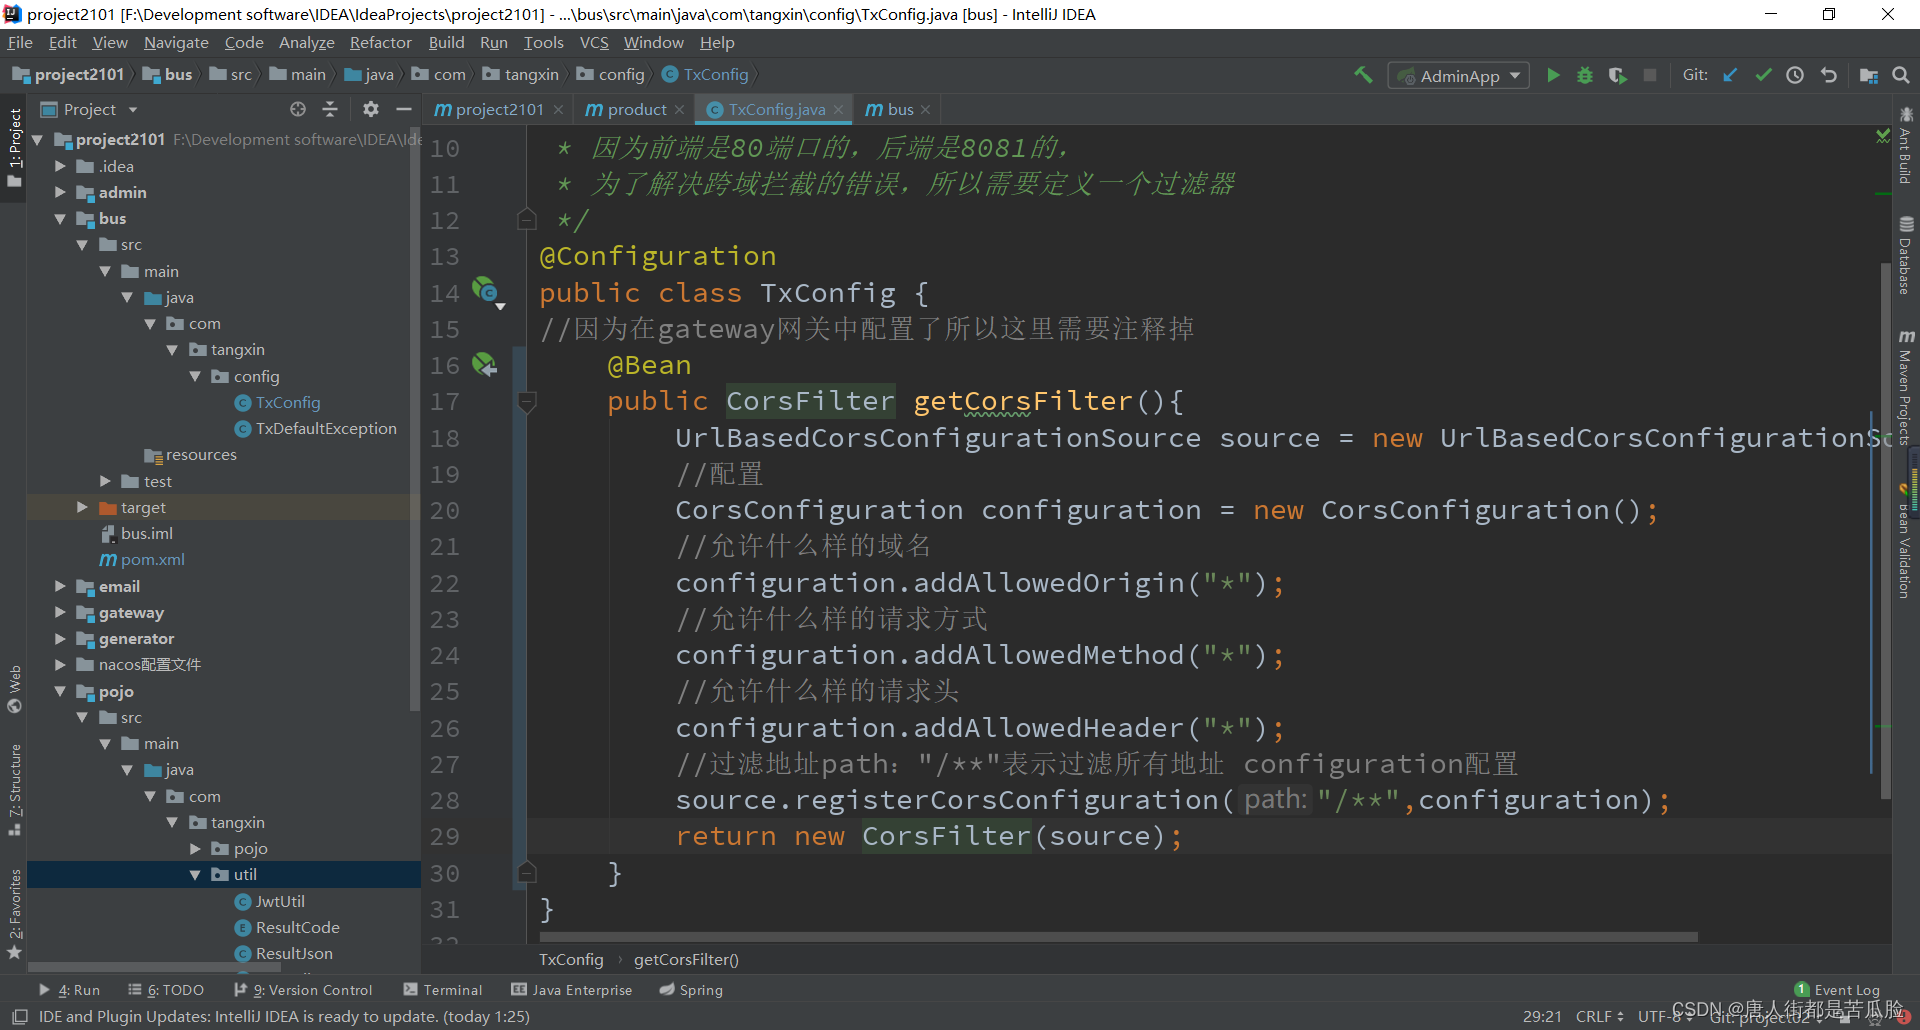Click the Stop process square icon
This screenshot has width=1920, height=1030.
[1650, 75]
